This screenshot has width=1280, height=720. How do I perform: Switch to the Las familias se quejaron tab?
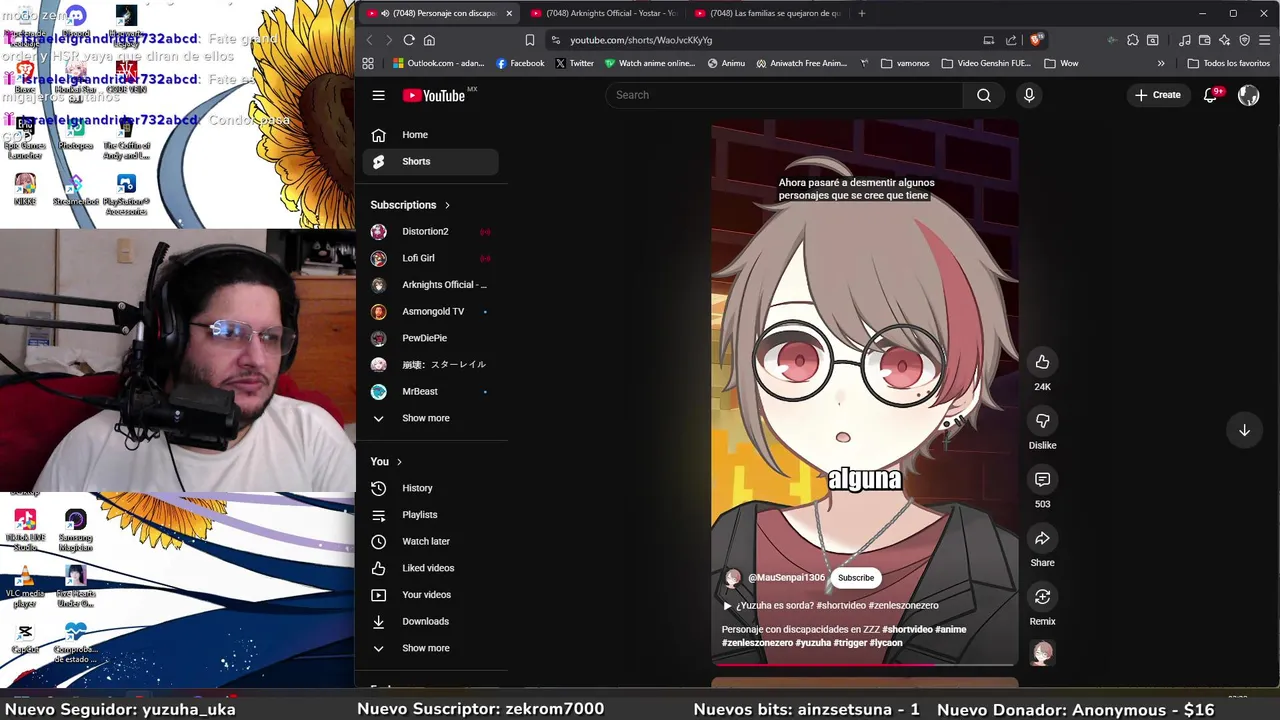click(767, 13)
